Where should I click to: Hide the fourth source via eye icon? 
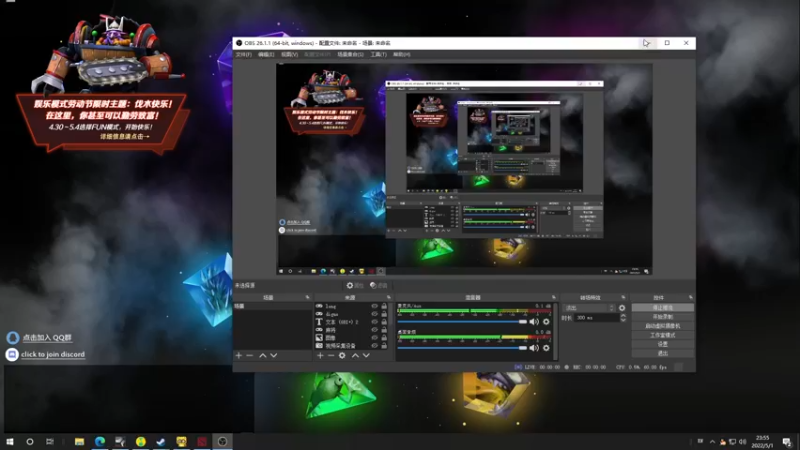[374, 330]
